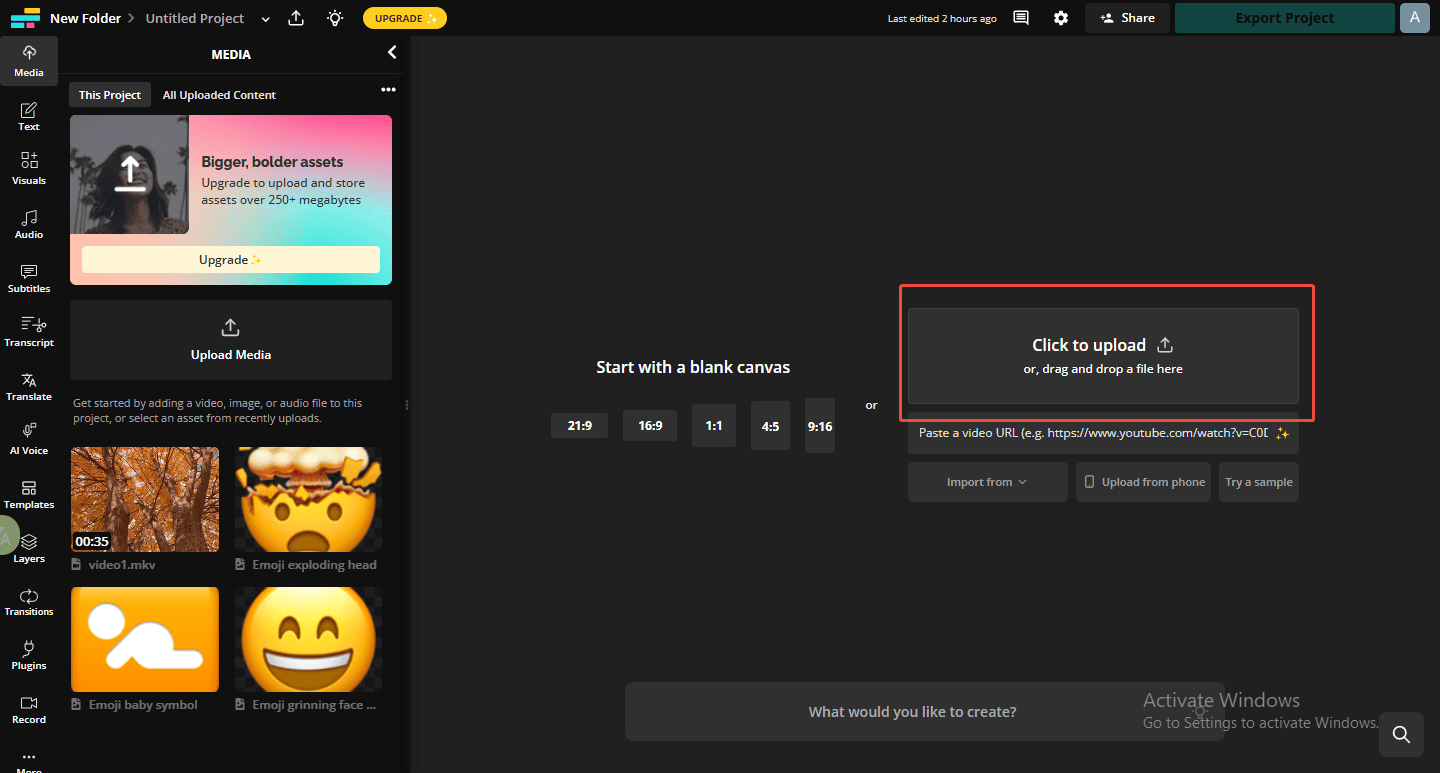The width and height of the screenshot is (1440, 773).
Task: Select the video1.mkv thumbnail
Action: pos(144,499)
